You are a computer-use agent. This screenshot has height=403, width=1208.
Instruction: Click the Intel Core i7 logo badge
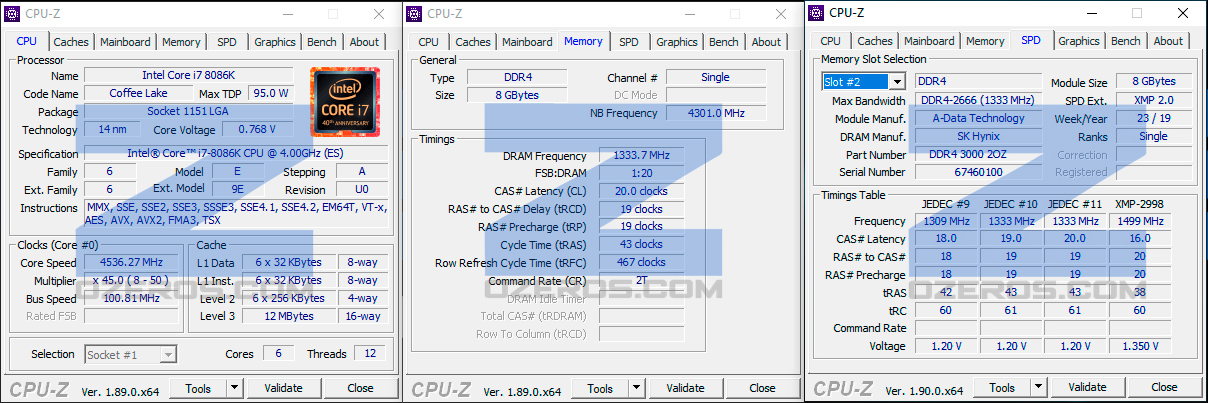(345, 102)
